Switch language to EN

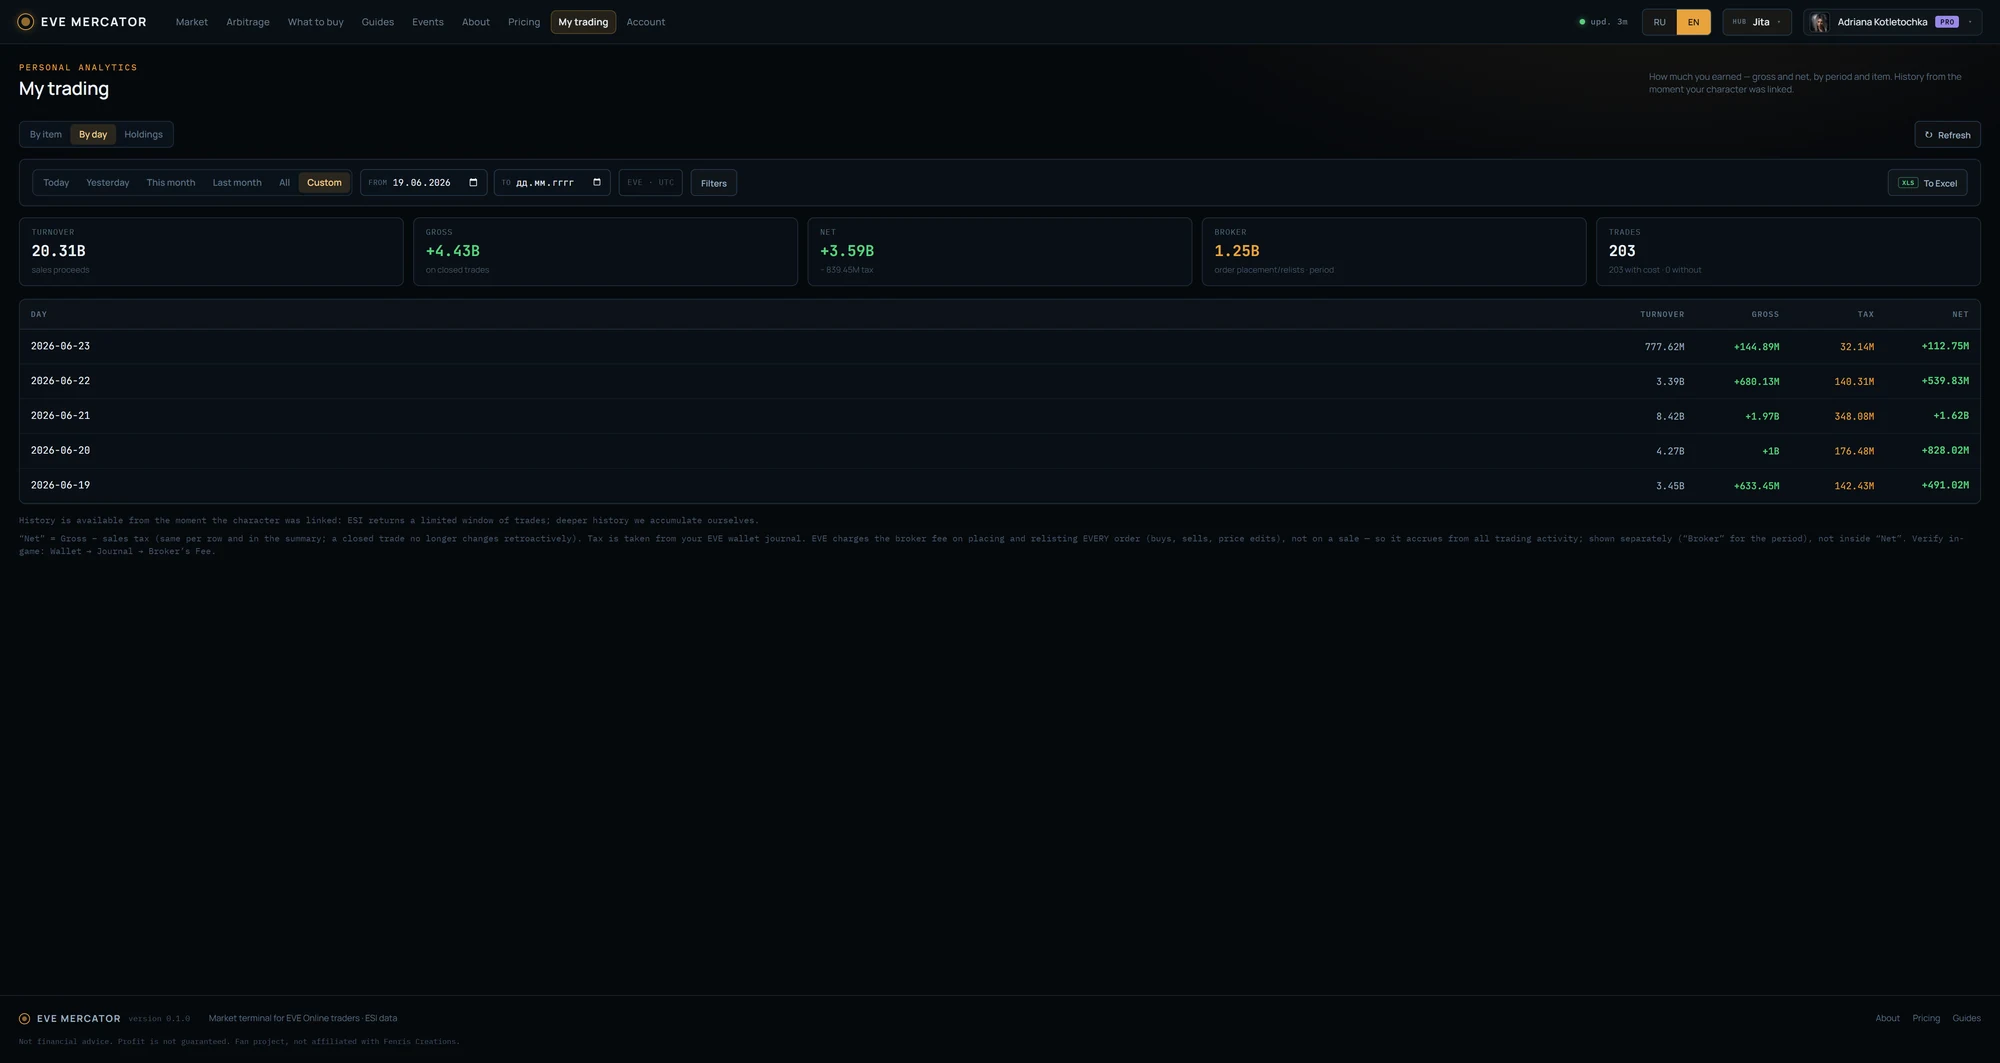[x=1693, y=22]
